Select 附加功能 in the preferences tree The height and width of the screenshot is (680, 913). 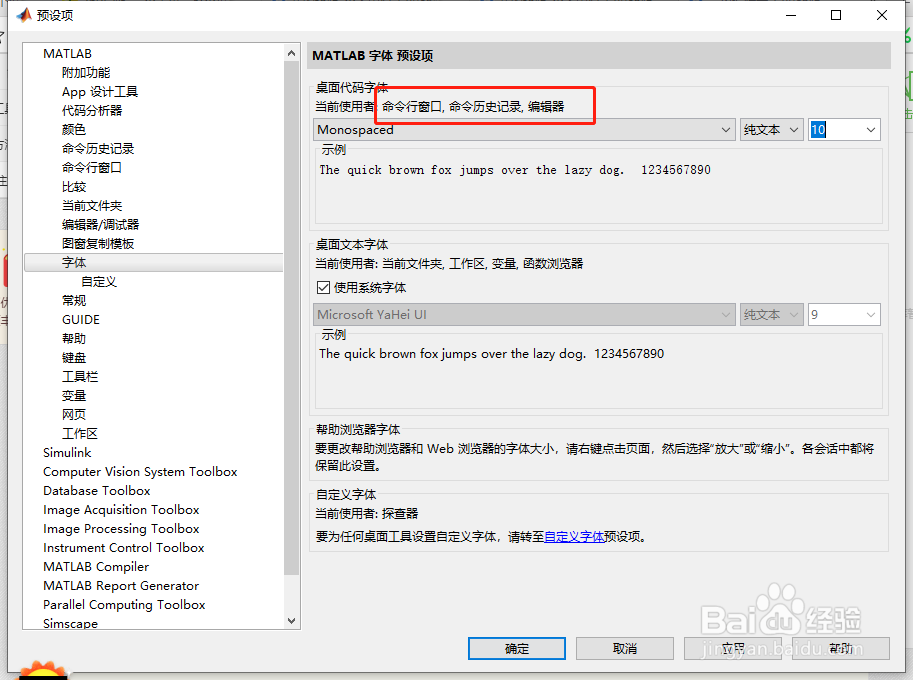tap(86, 73)
